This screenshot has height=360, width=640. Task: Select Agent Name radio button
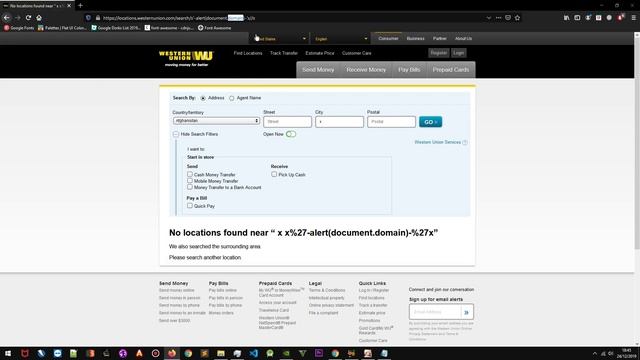231,98
